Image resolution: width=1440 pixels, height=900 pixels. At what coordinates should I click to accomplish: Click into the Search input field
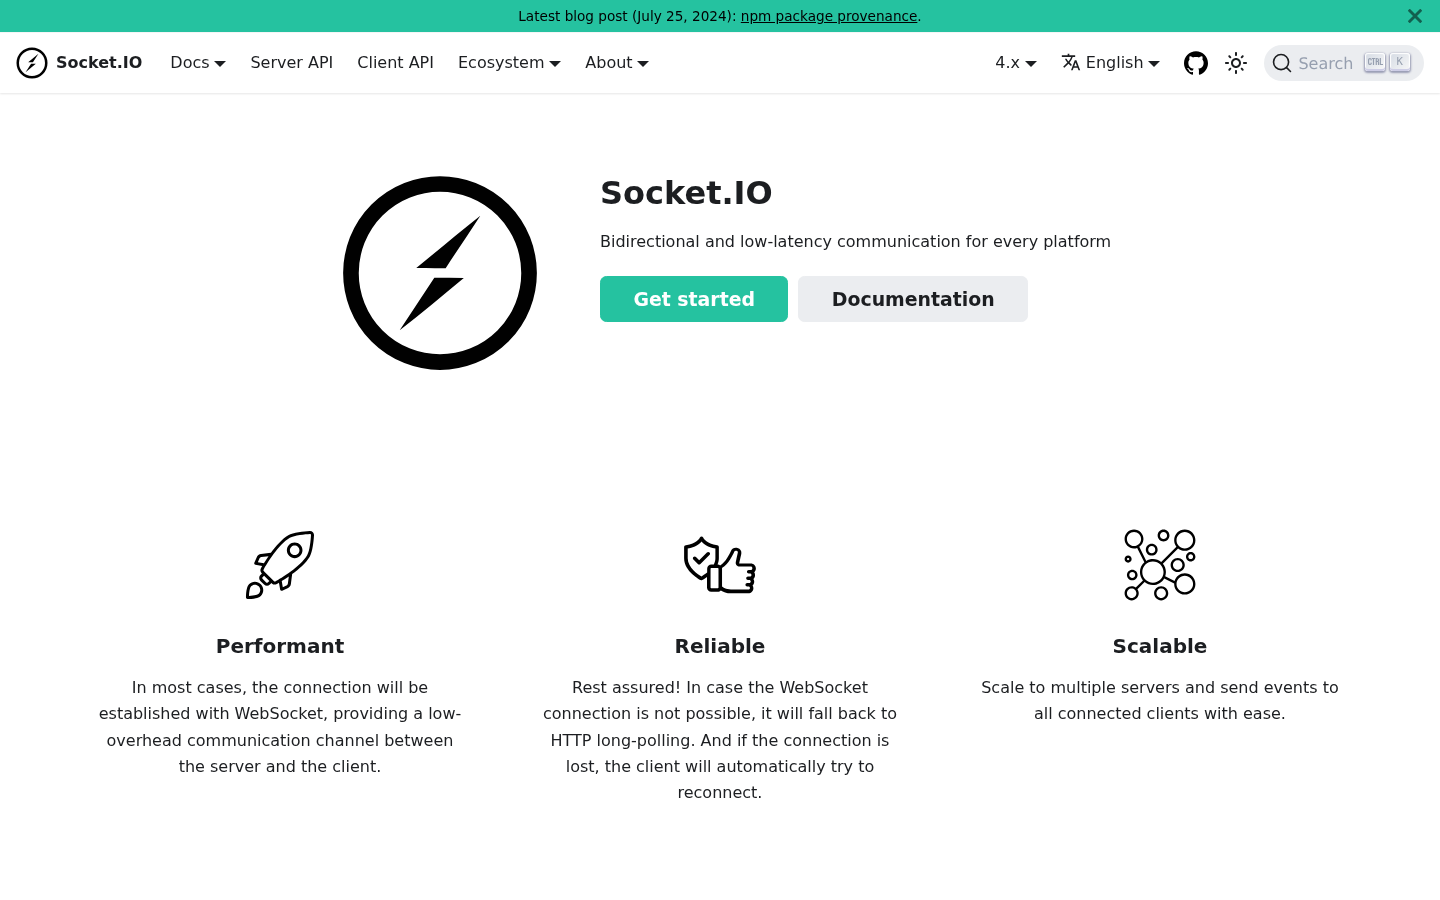click(1344, 63)
